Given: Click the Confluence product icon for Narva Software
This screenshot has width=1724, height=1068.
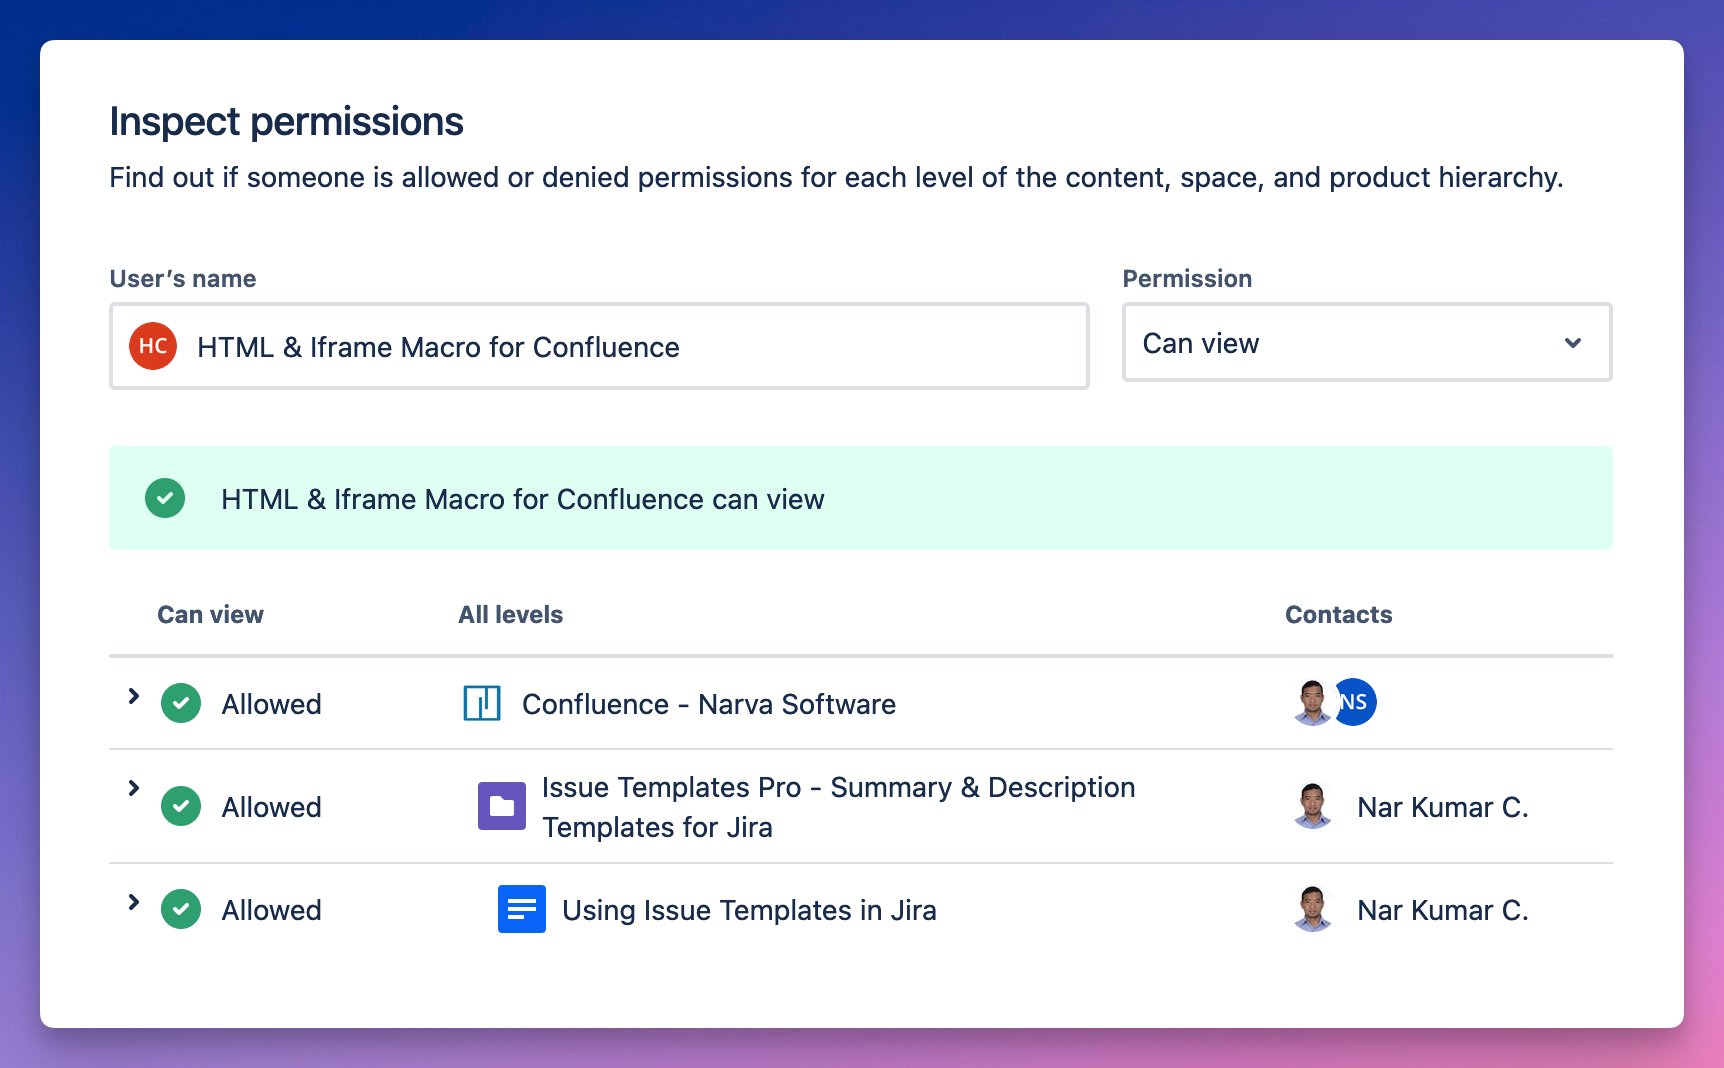Looking at the screenshot, I should point(481,703).
